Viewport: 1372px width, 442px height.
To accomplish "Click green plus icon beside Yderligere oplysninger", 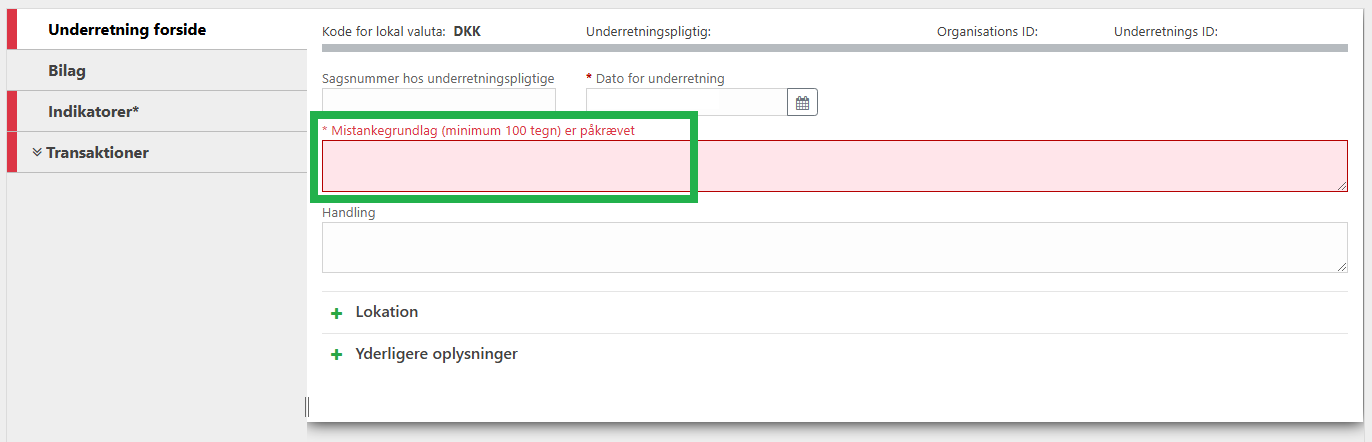I will point(337,355).
